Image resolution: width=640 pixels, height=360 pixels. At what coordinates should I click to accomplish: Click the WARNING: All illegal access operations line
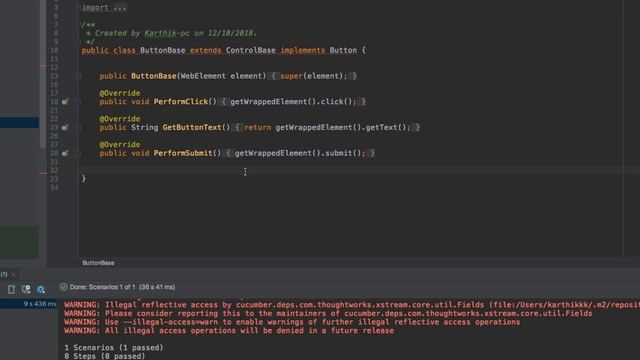229,331
